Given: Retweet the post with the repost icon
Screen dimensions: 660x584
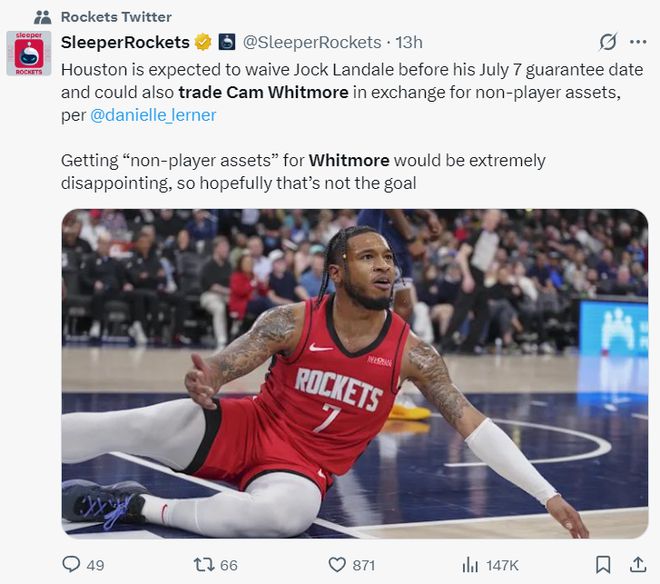Looking at the screenshot, I should (x=204, y=565).
